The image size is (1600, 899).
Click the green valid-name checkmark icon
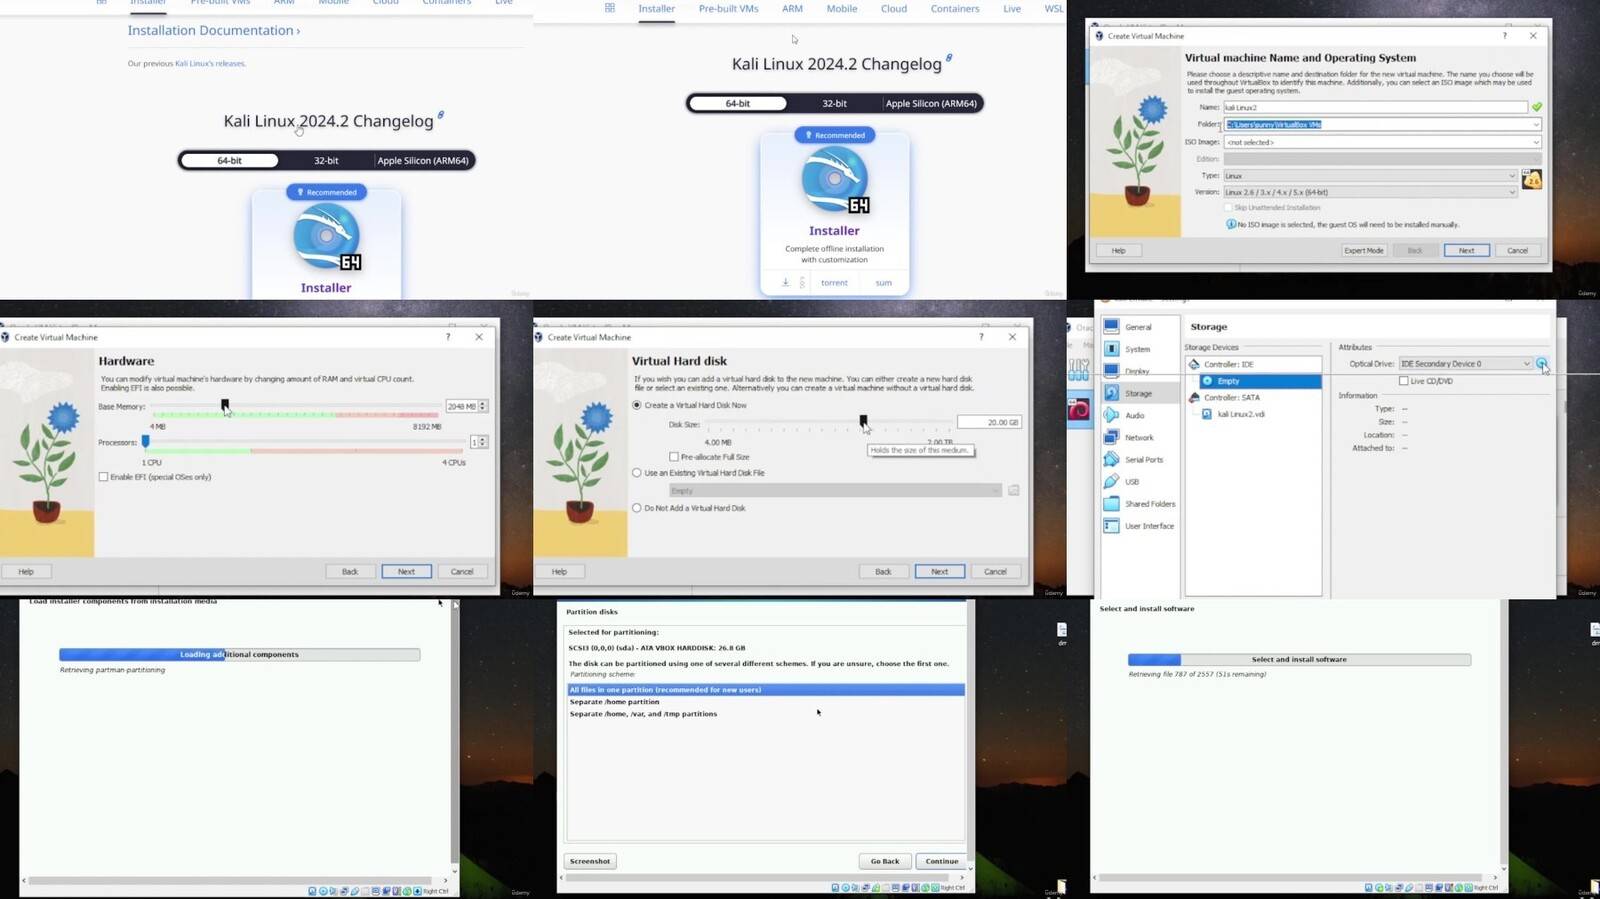(1537, 107)
